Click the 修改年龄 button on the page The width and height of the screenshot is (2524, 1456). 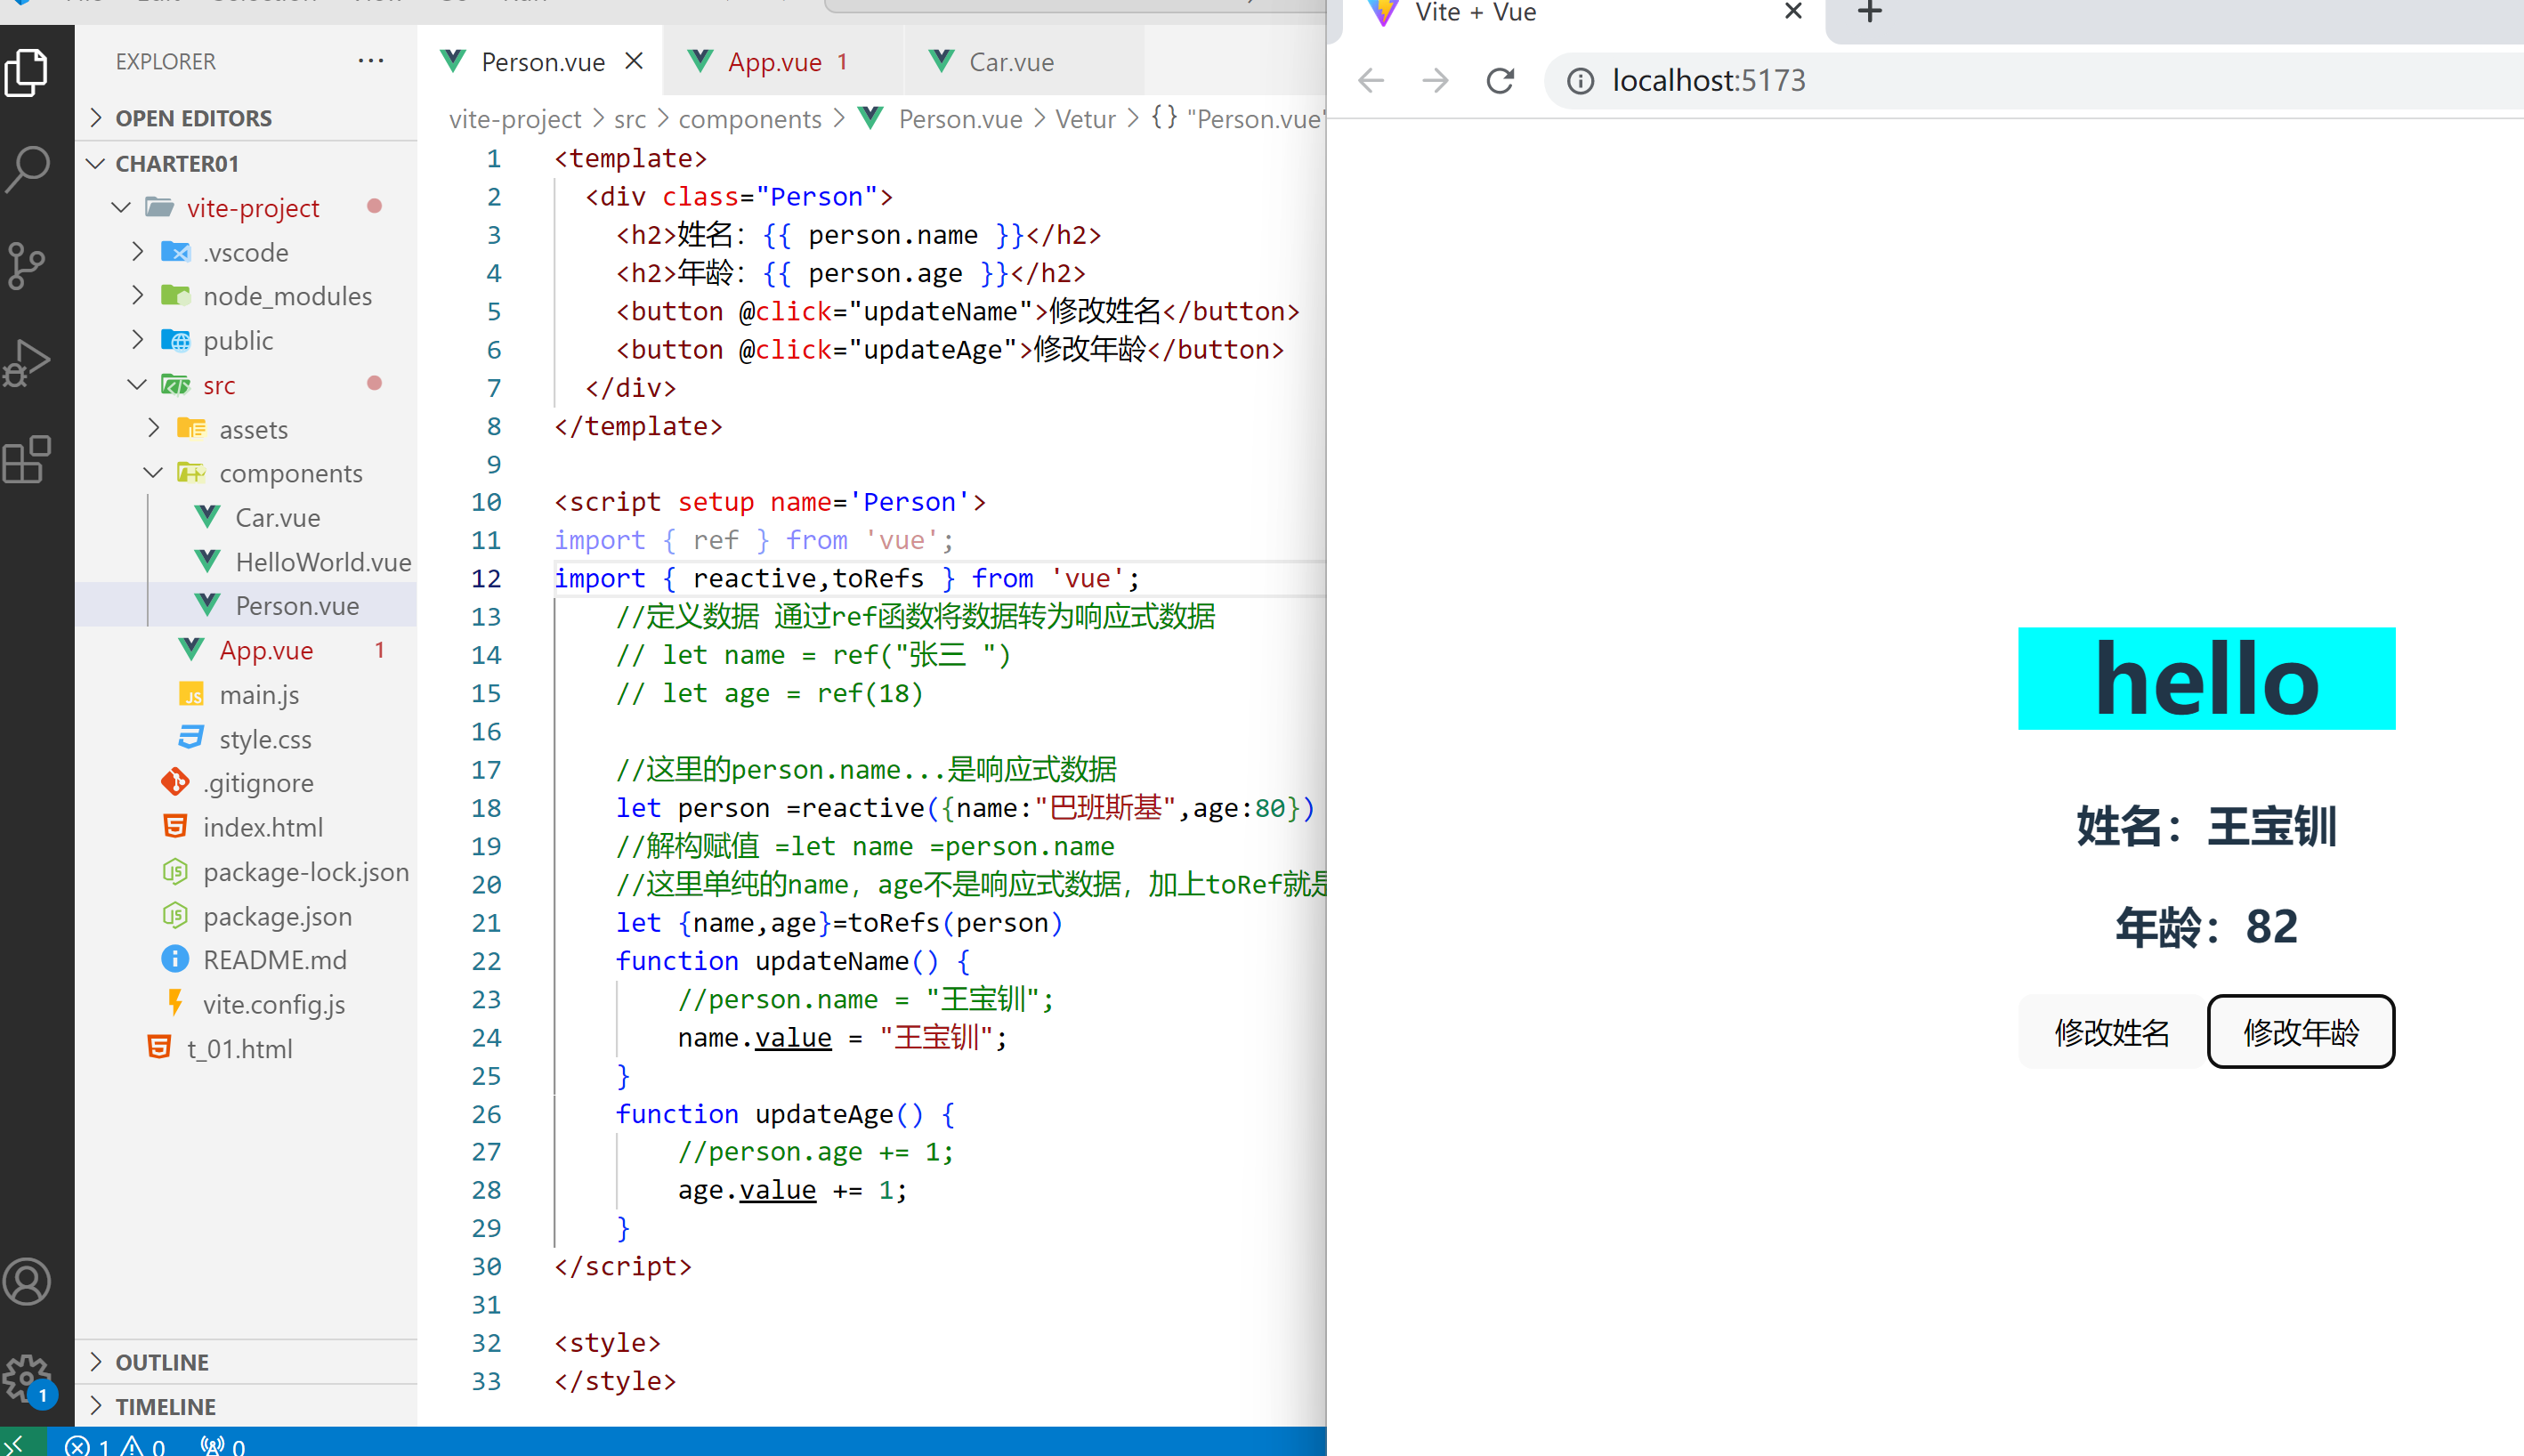pos(2301,1031)
